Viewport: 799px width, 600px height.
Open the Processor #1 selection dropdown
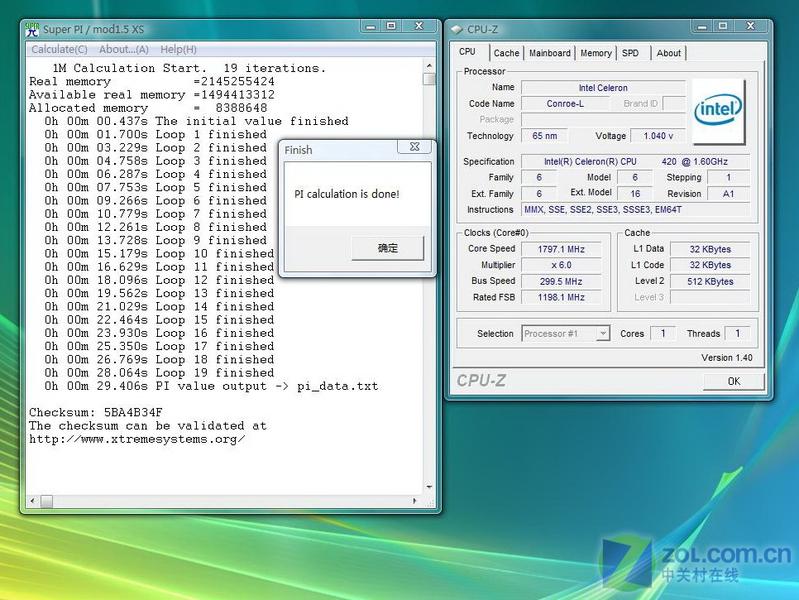(x=566, y=334)
